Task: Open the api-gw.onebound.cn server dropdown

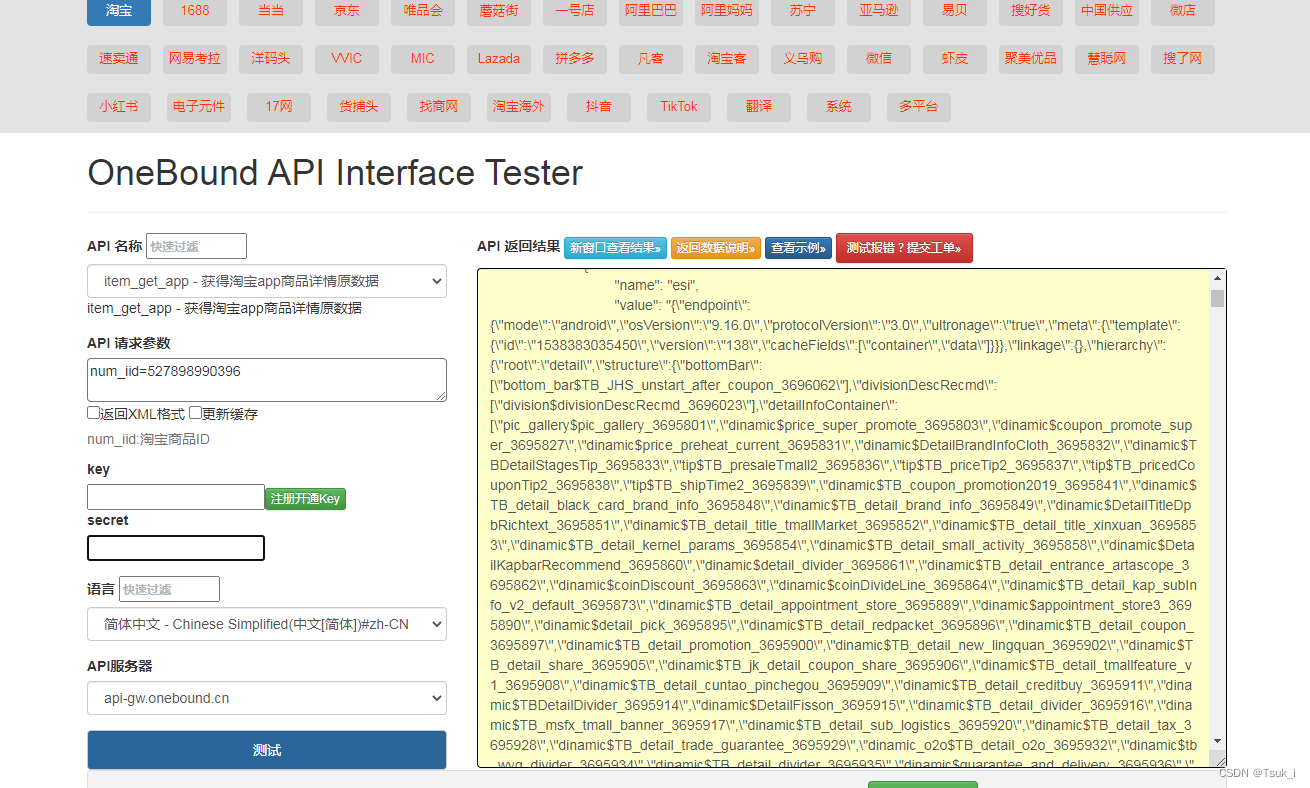Action: point(267,698)
